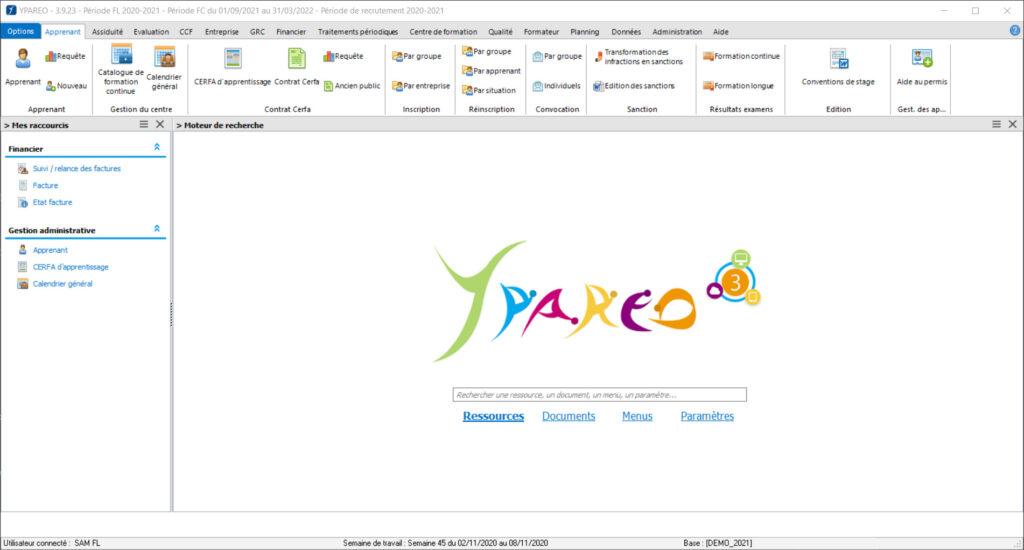Click the Base : [DEMO_2021] status text
This screenshot has width=1024, height=550.
(718, 543)
